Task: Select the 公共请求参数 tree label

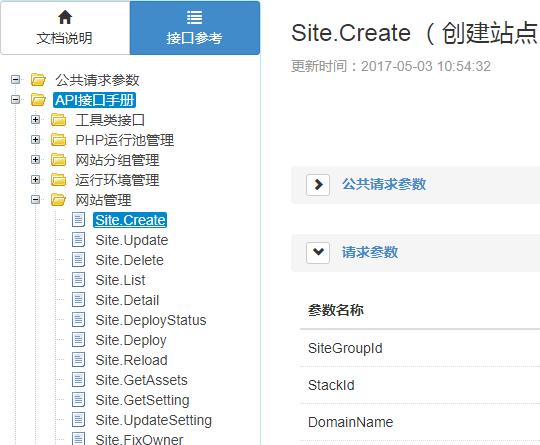Action: coord(97,80)
